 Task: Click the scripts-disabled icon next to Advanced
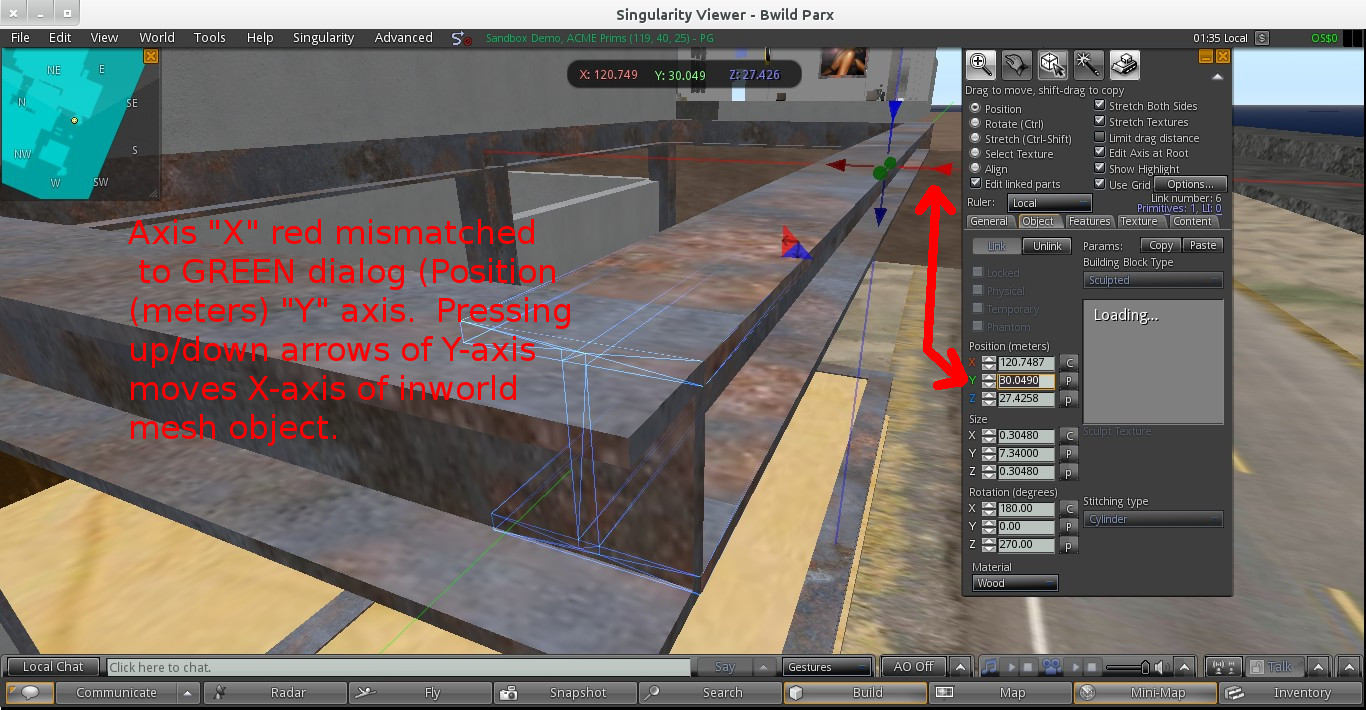[460, 39]
